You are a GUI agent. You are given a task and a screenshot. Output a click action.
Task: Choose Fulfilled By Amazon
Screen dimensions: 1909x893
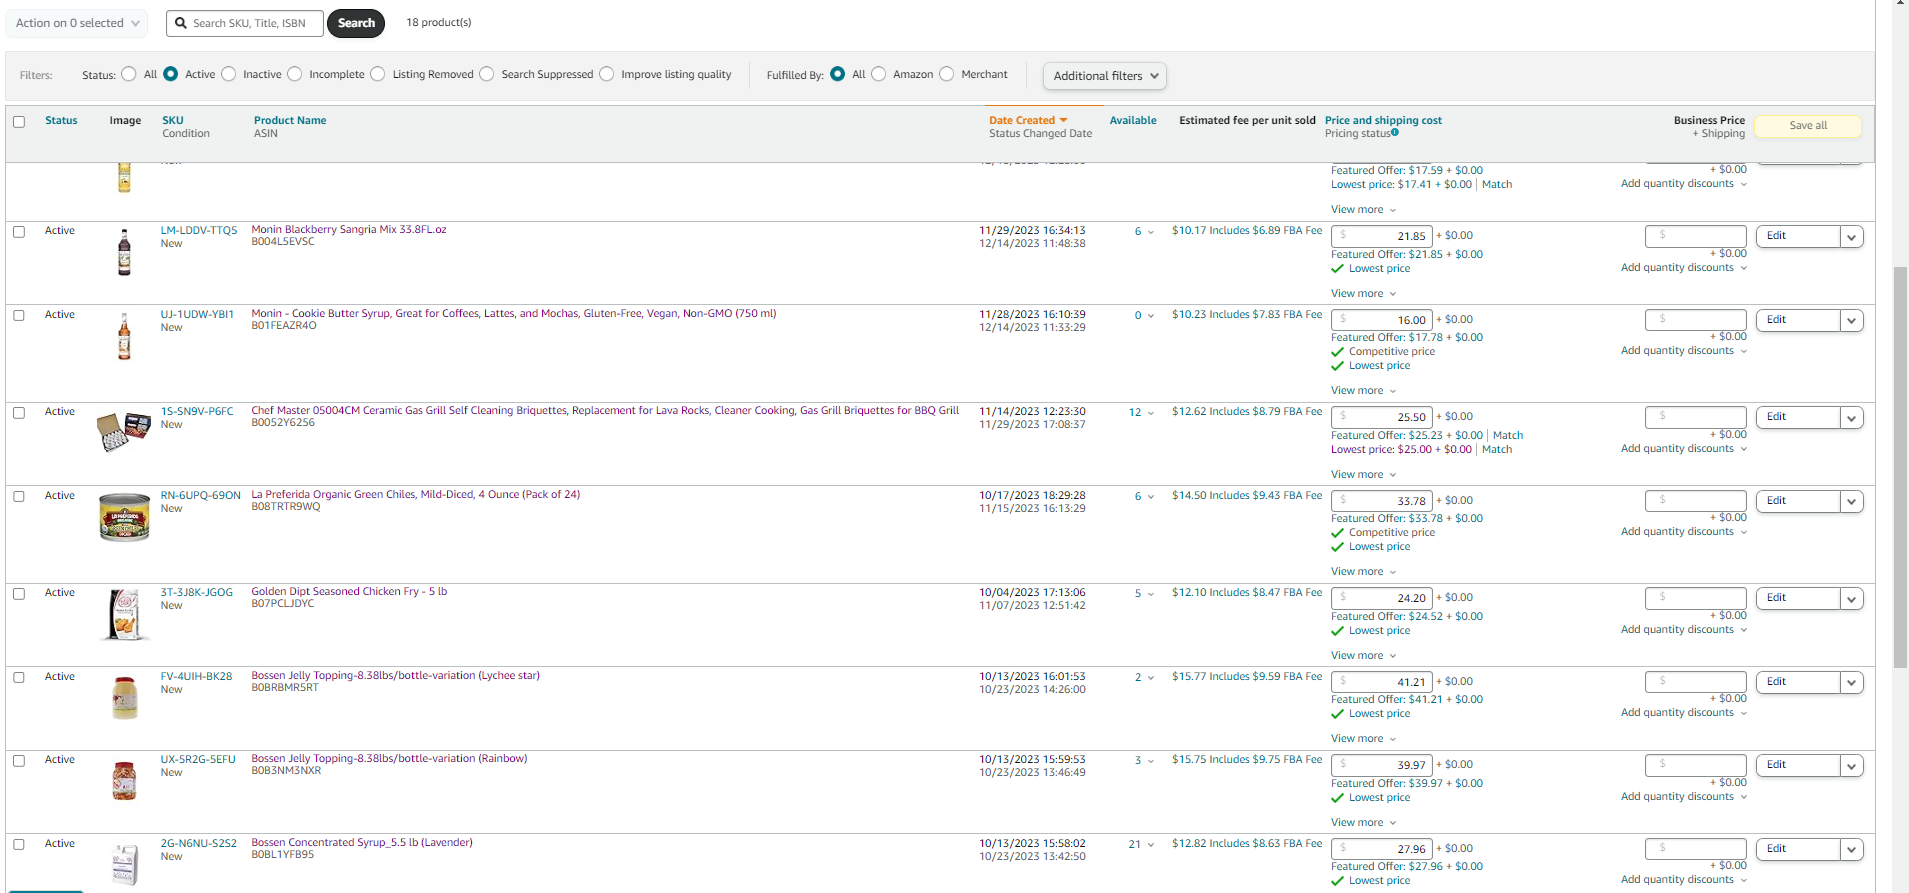click(879, 74)
